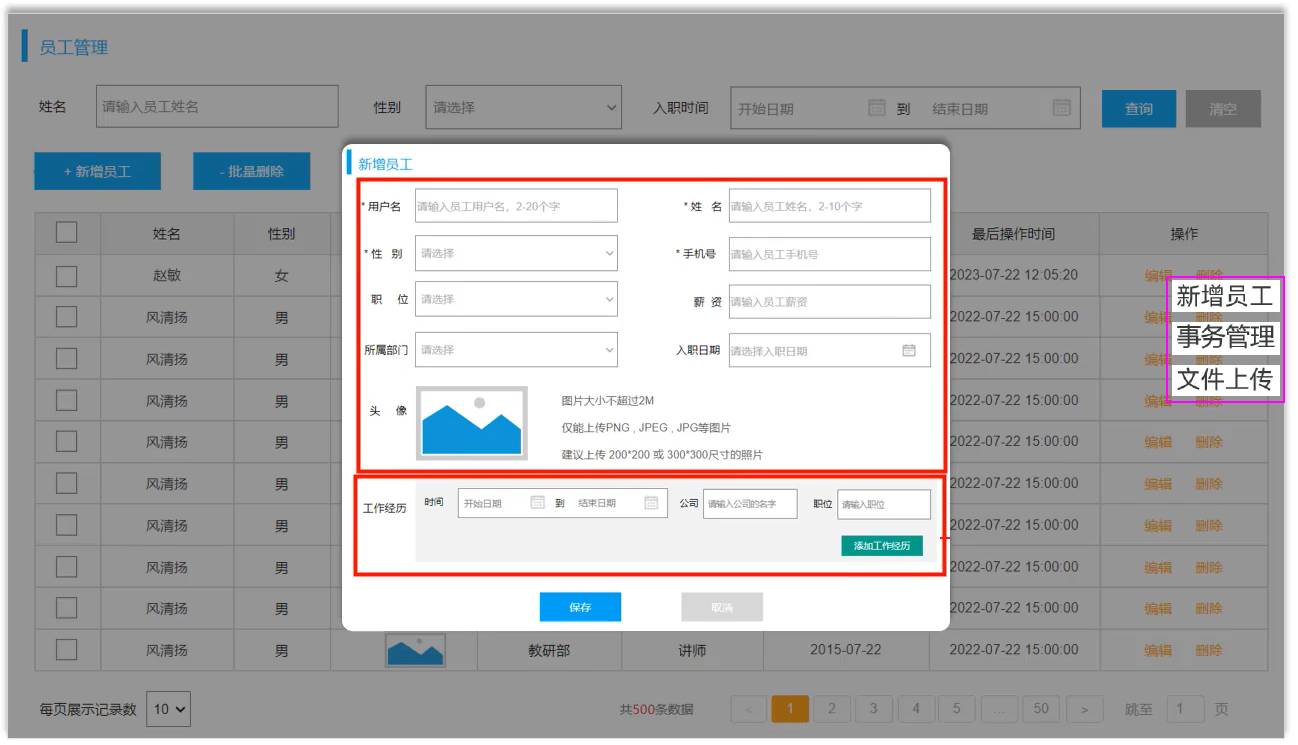
Task: Click the 用户名 input field
Action: point(516,206)
